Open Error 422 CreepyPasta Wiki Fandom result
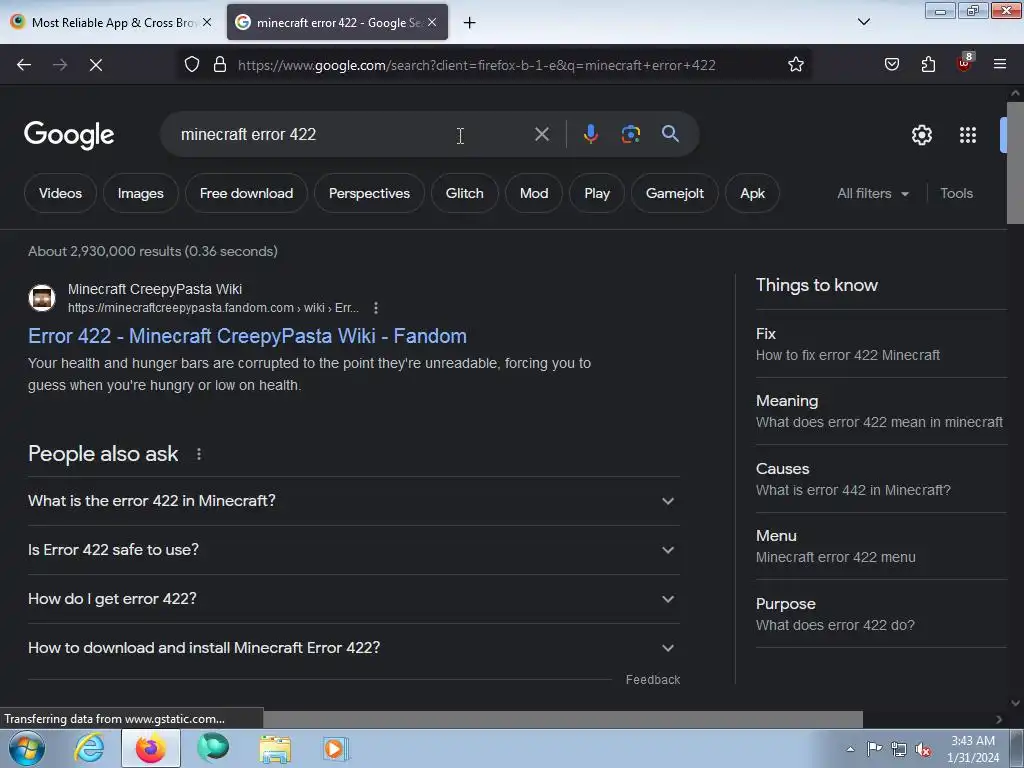 247,336
